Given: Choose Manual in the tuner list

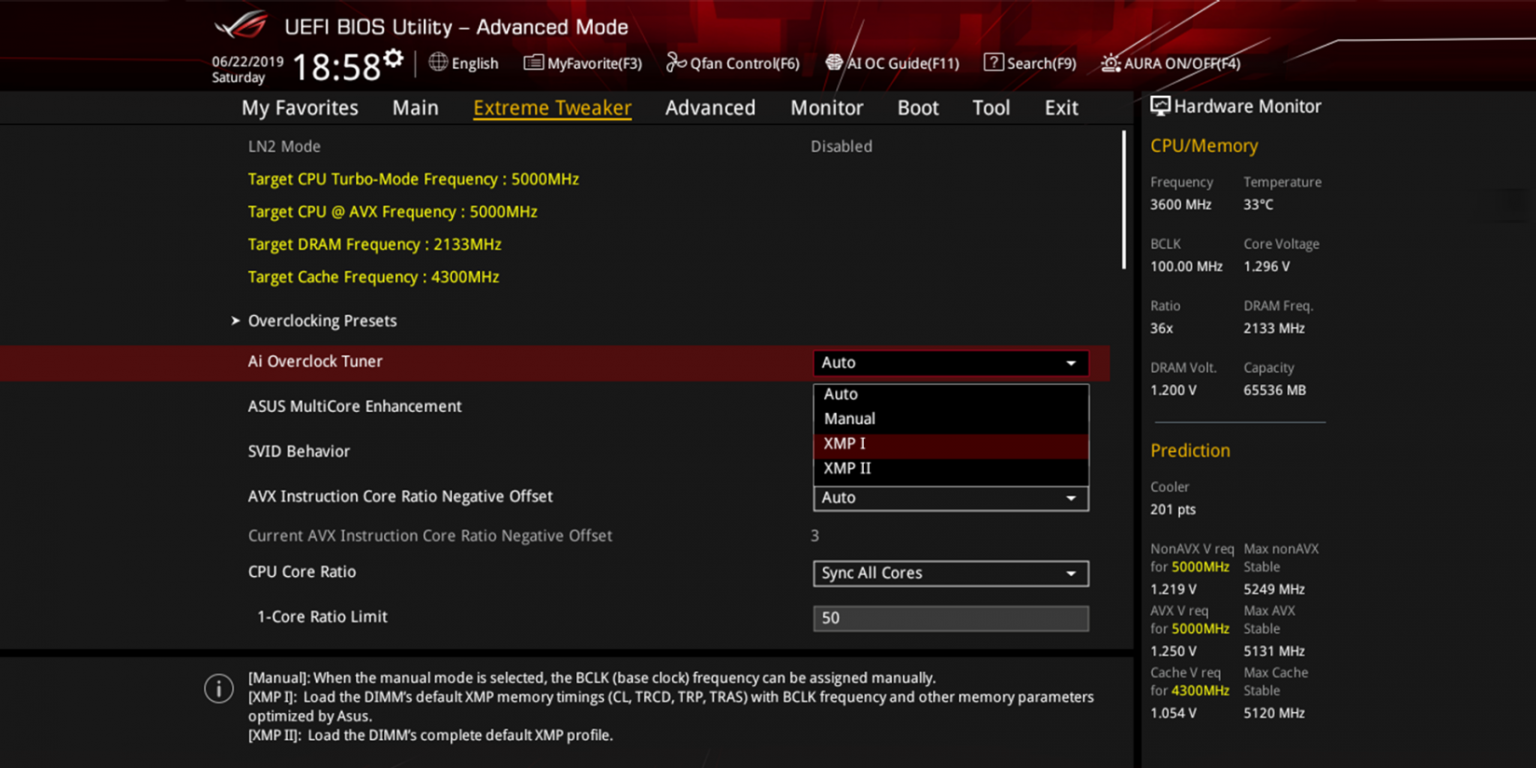Looking at the screenshot, I should tap(950, 419).
